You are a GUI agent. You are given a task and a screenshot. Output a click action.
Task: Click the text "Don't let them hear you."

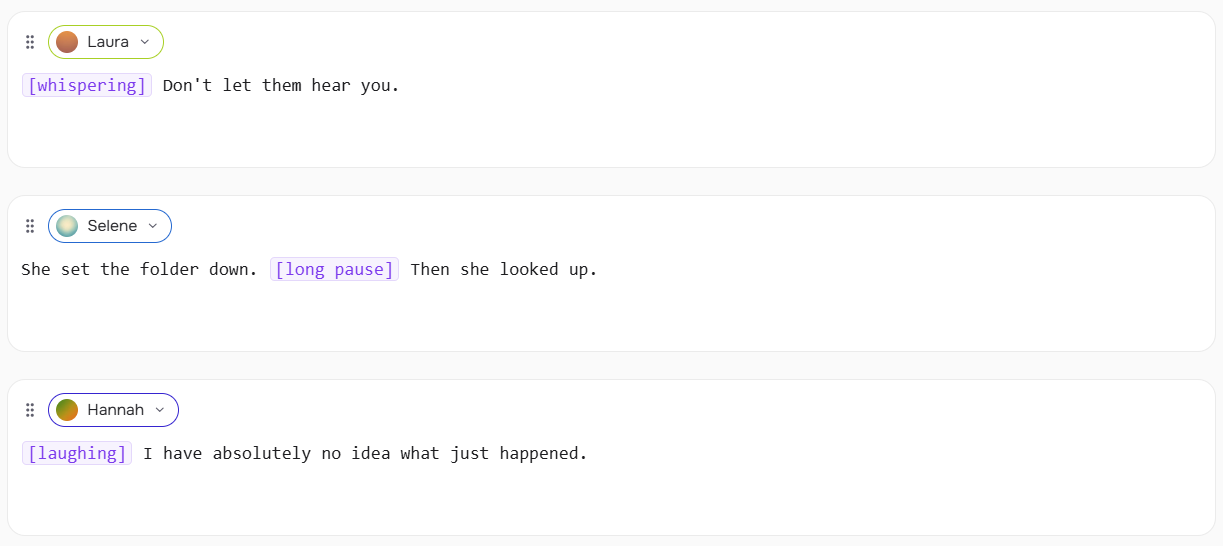click(x=281, y=85)
